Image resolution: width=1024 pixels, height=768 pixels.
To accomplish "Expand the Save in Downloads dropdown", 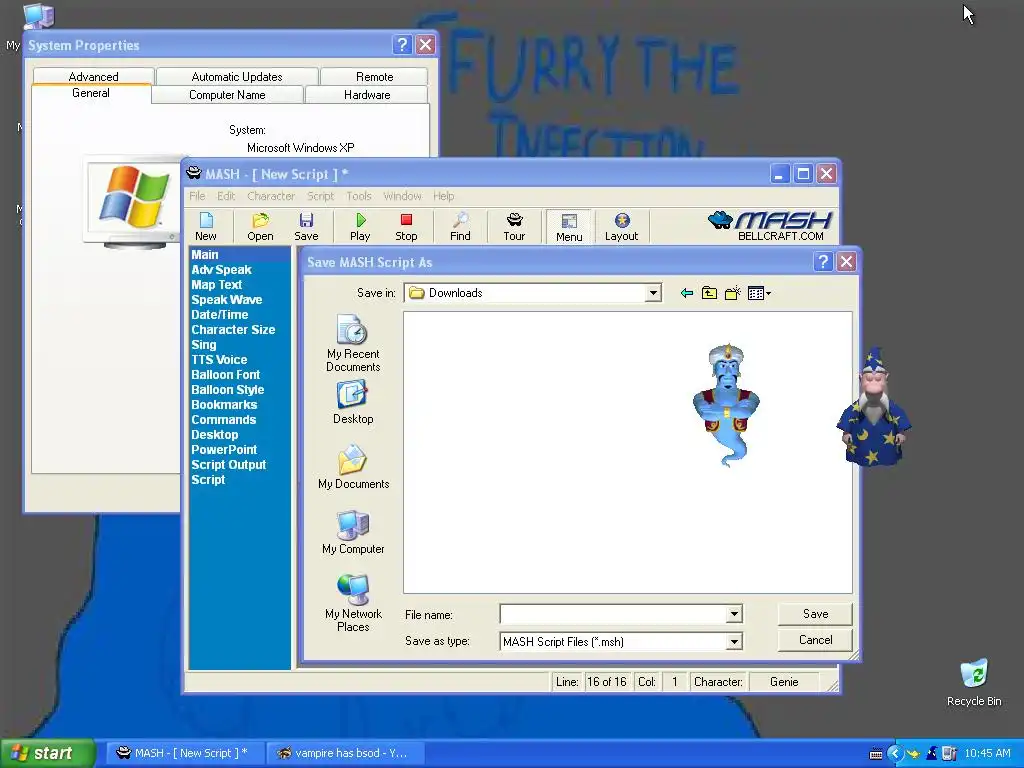I will click(652, 293).
